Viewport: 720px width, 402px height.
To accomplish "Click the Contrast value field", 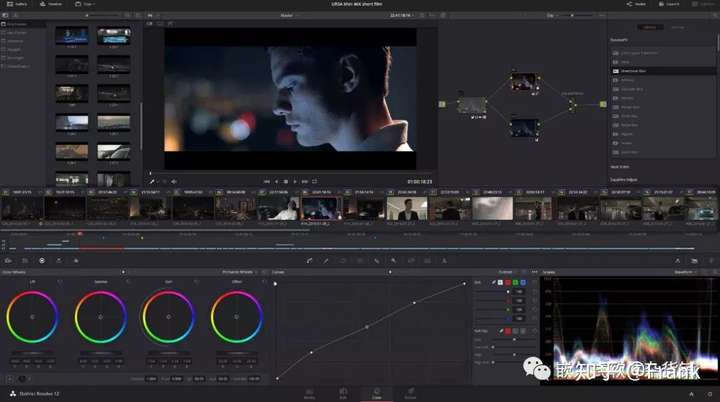I will (x=151, y=379).
